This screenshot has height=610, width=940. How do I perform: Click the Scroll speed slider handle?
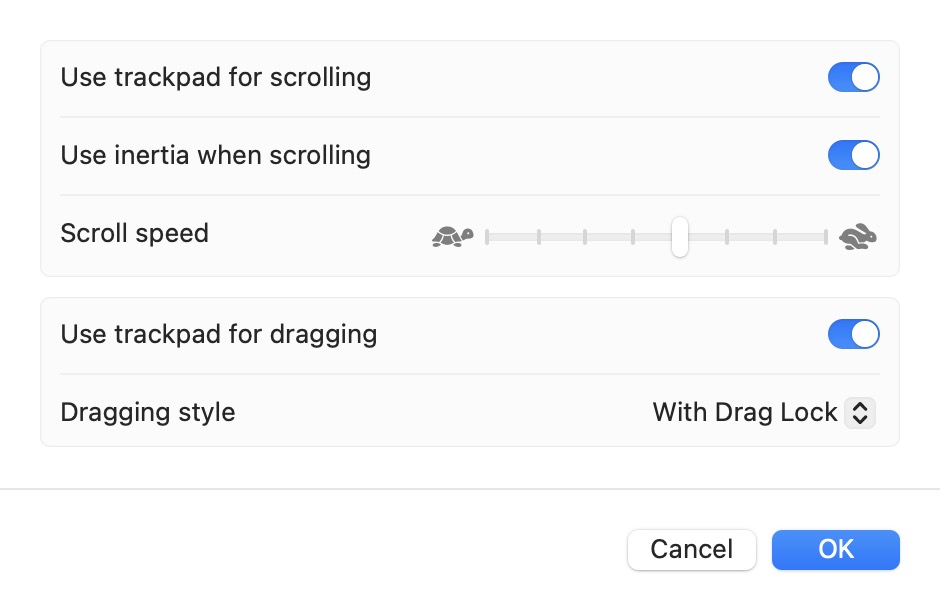tap(680, 238)
